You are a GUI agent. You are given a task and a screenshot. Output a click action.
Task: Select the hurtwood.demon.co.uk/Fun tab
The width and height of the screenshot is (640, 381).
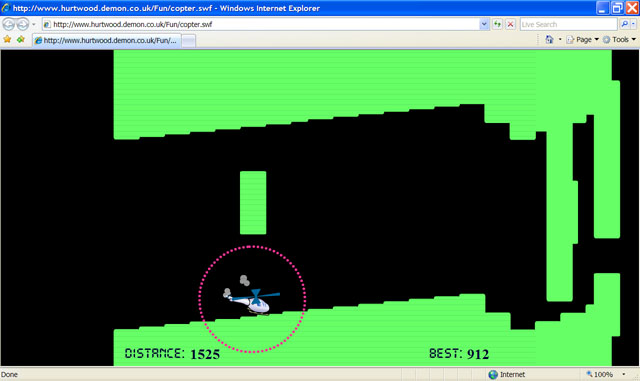click(x=107, y=40)
